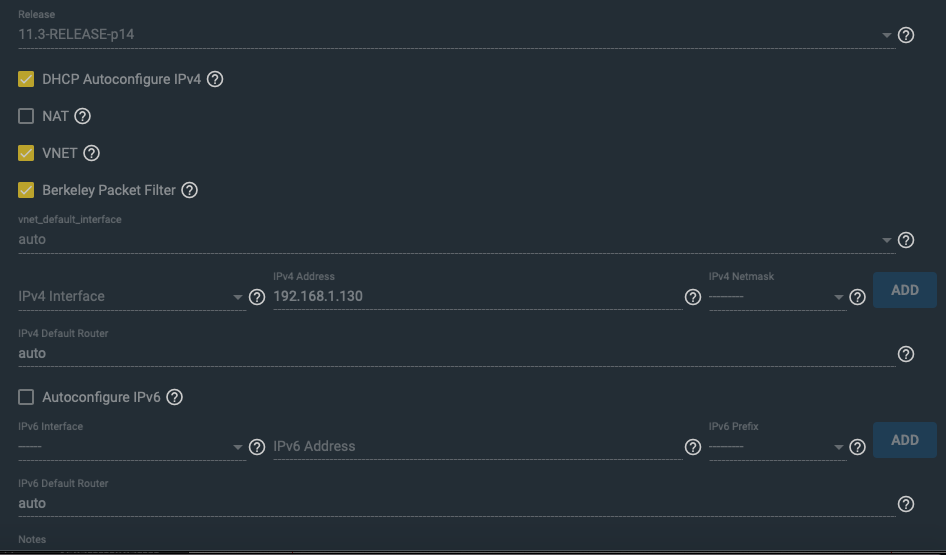Show help for DHCP Autoconfigure IPv4

point(215,79)
